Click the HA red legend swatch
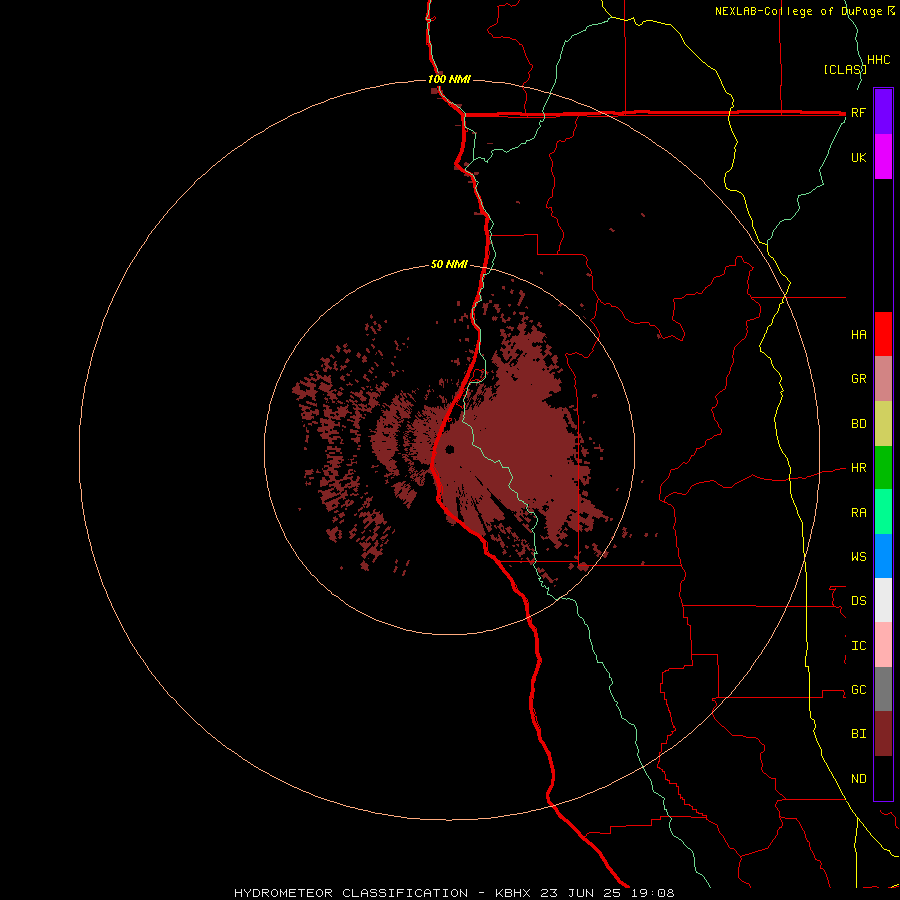The width and height of the screenshot is (900, 900). tap(883, 334)
